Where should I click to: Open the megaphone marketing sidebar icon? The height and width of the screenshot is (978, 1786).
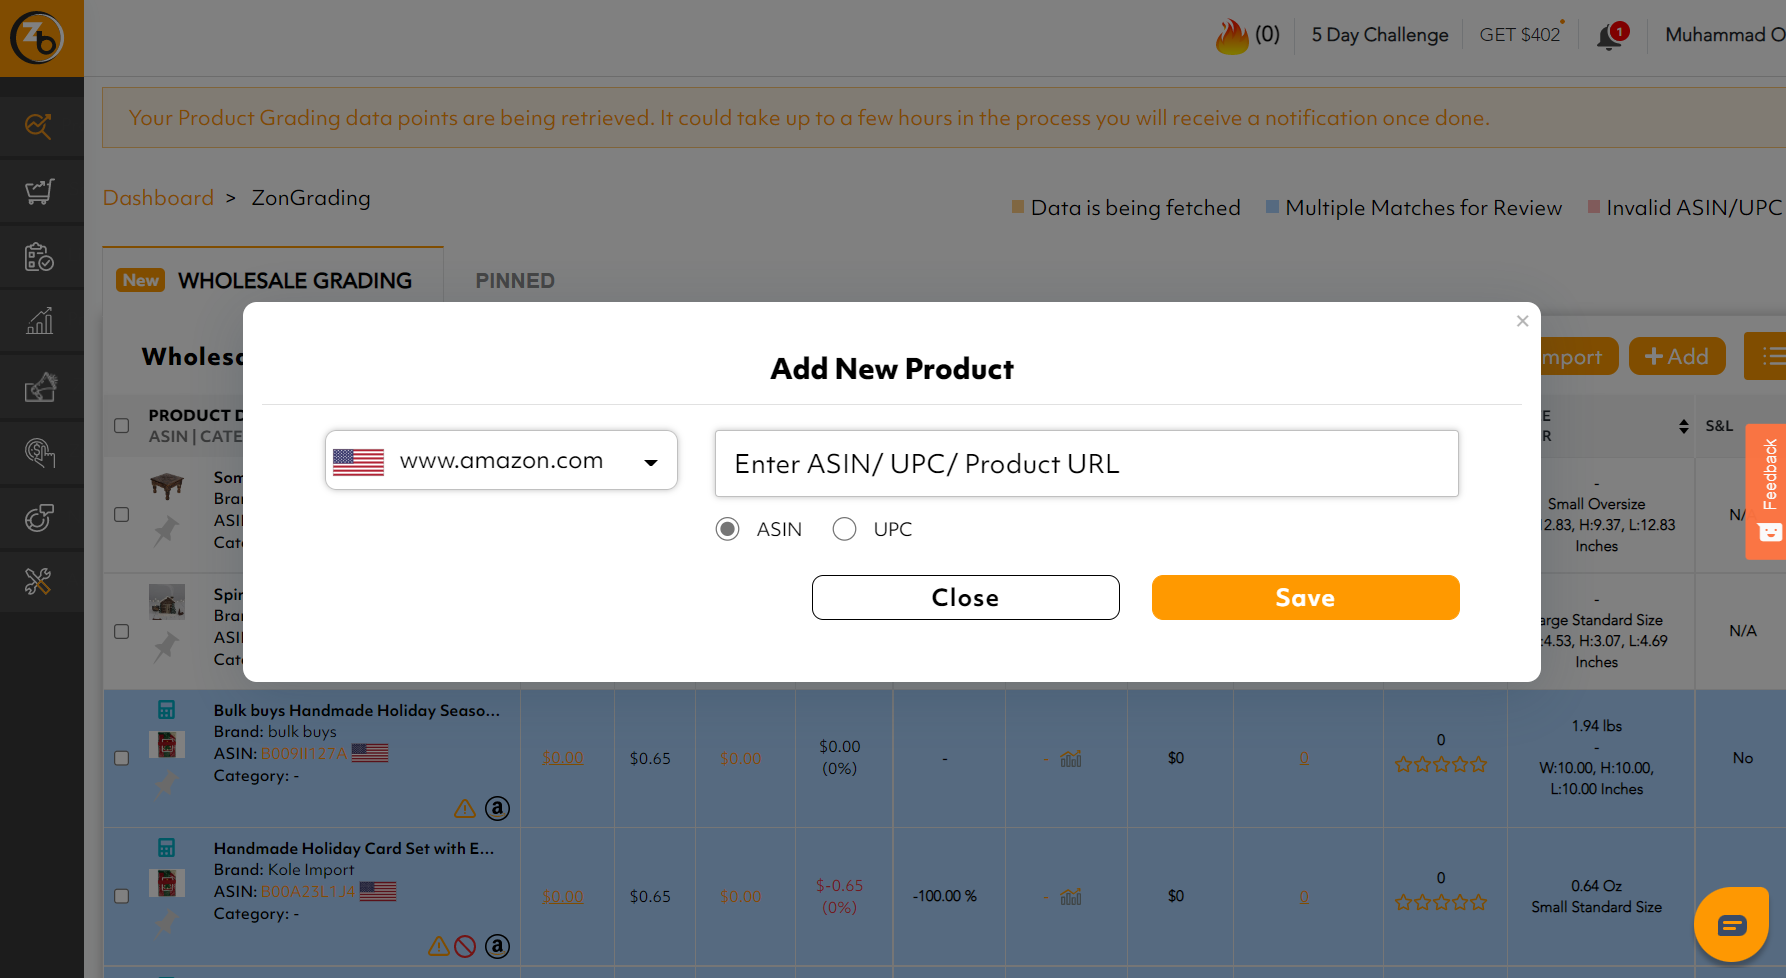point(40,387)
